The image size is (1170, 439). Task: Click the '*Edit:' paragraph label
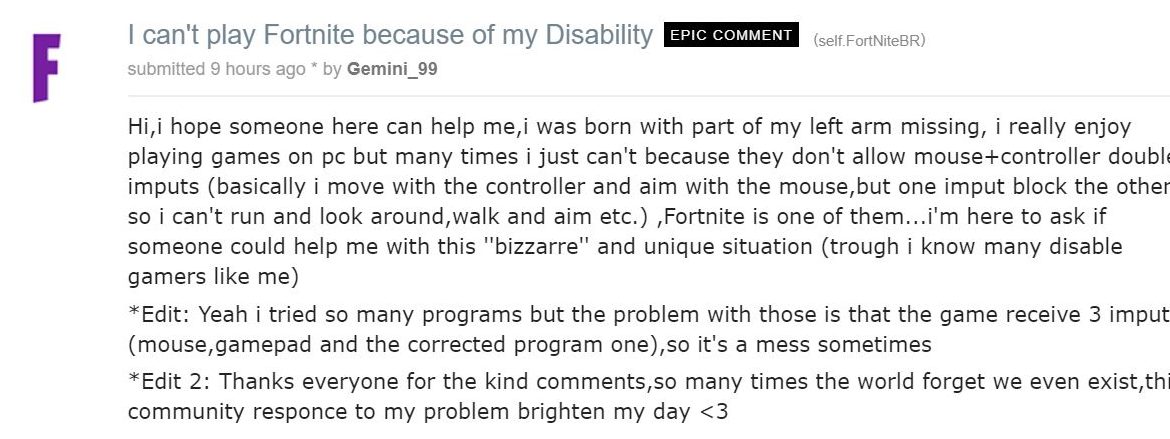coord(160,314)
